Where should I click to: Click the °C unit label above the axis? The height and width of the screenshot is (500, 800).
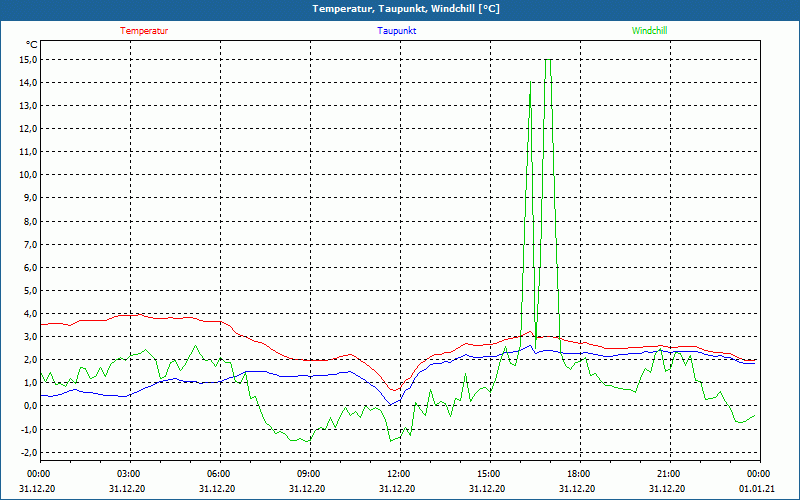click(x=32, y=45)
